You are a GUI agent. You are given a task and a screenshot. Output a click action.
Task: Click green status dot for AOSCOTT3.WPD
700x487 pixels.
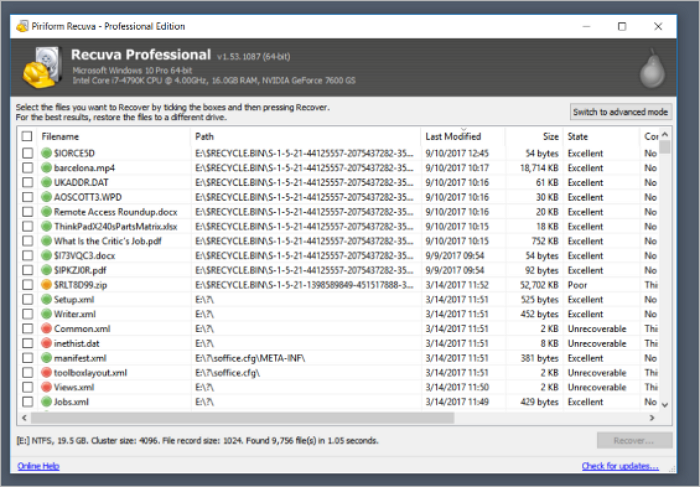[x=46, y=197]
